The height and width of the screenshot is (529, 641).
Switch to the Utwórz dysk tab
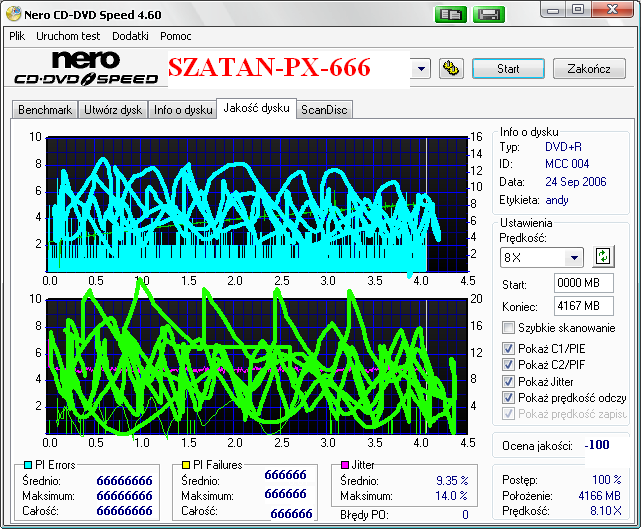point(113,110)
